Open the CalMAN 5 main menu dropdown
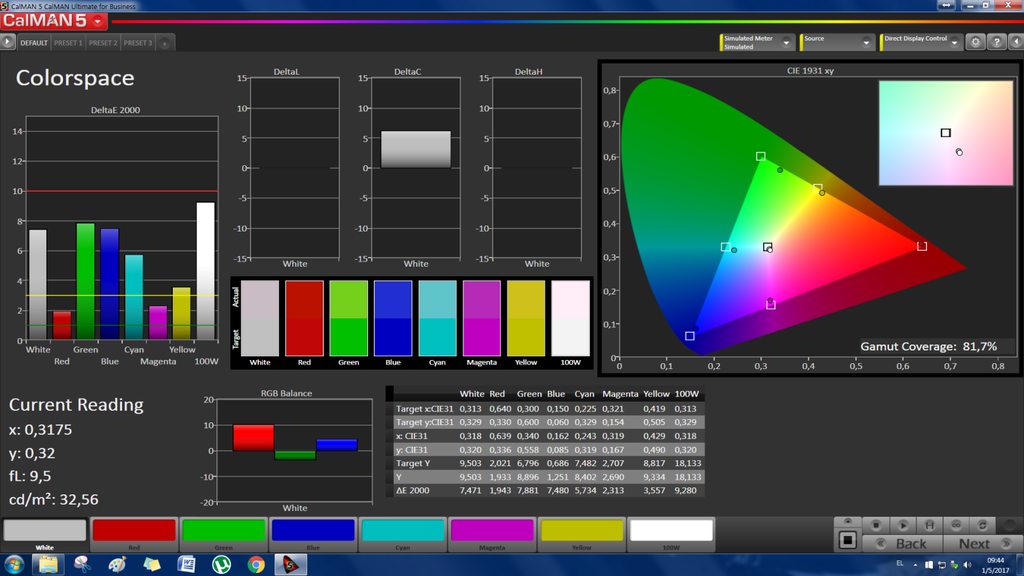 97,22
